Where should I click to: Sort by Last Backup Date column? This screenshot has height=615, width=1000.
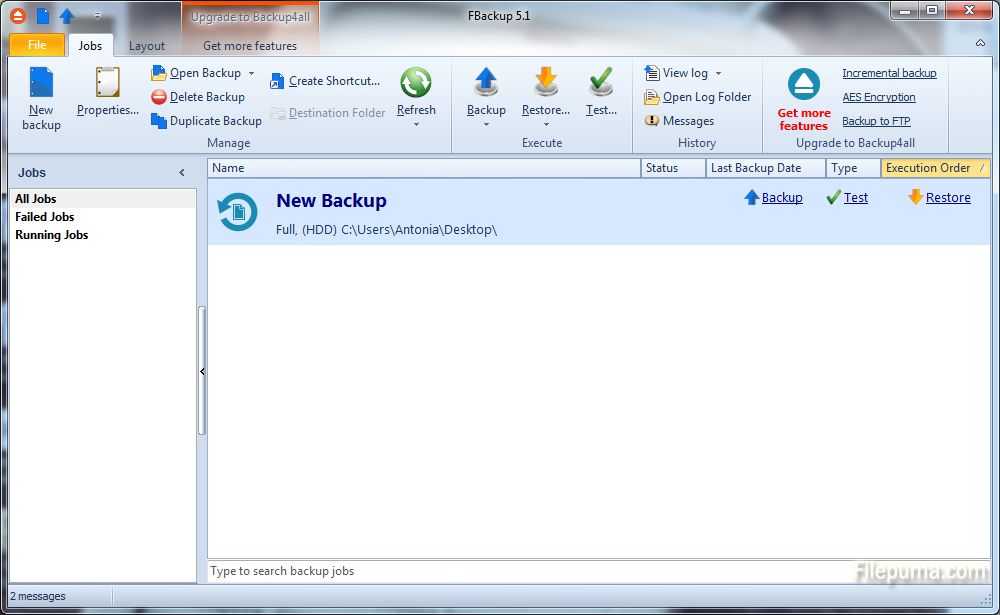(x=765, y=168)
